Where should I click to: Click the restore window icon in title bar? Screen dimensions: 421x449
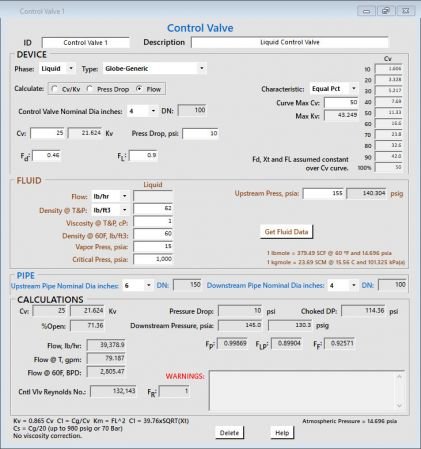(x=386, y=11)
